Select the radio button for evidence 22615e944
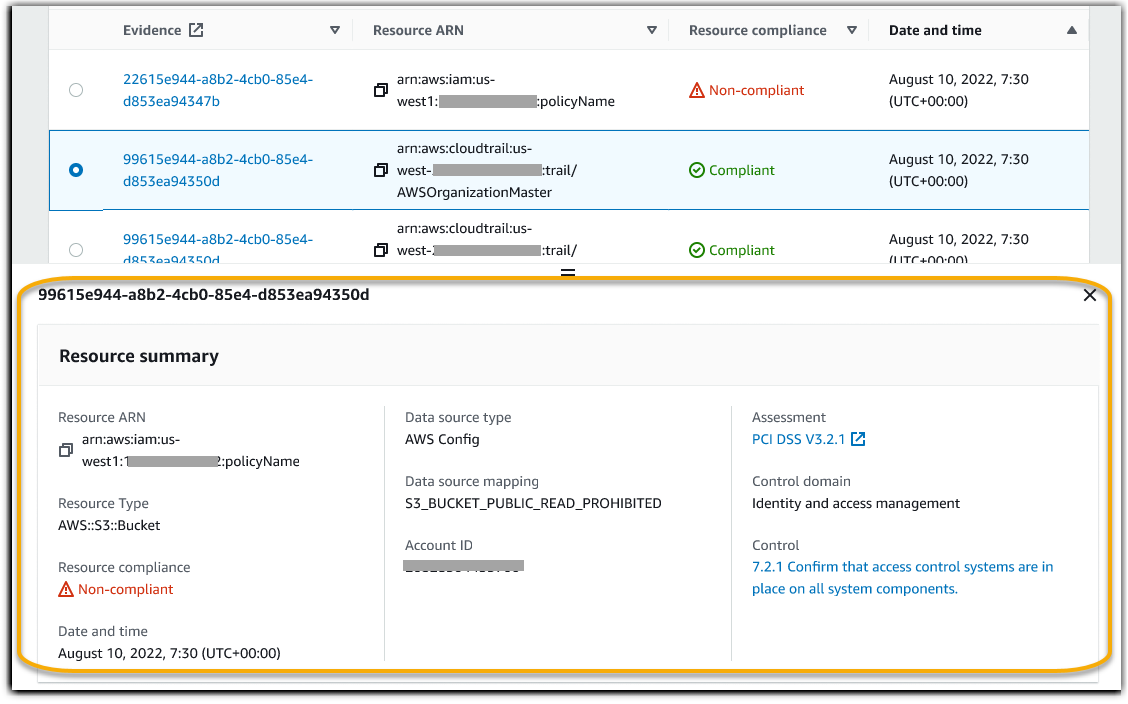The image size is (1128, 704). 76,90
